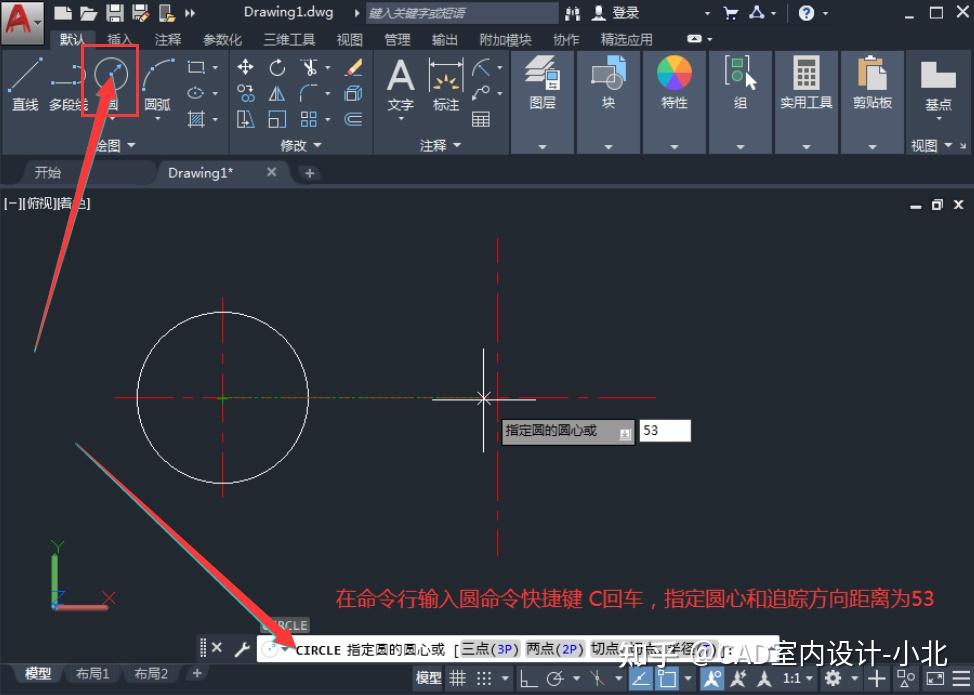The height and width of the screenshot is (695, 974).
Task: Select the Arc (圆弧) tool
Action: [x=158, y=84]
